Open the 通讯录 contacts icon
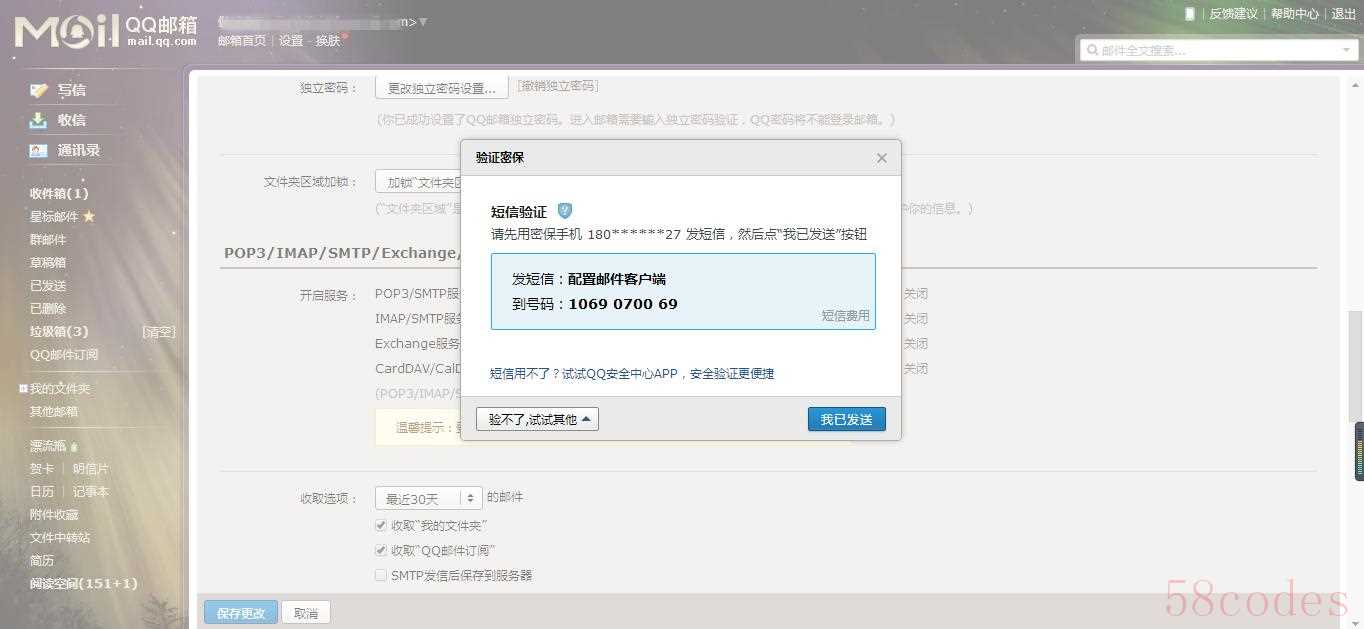Image resolution: width=1364 pixels, height=629 pixels. pyautogui.click(x=39, y=151)
